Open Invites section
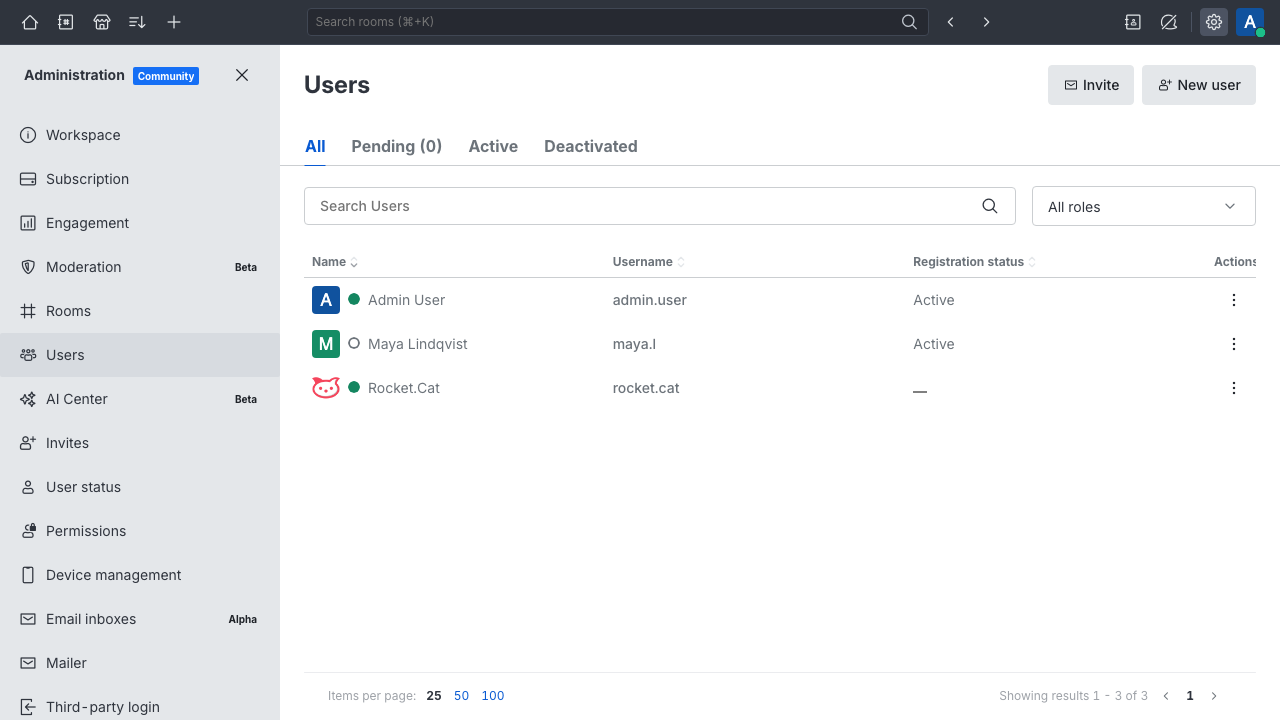The height and width of the screenshot is (720, 1280). pyautogui.click(x=140, y=443)
